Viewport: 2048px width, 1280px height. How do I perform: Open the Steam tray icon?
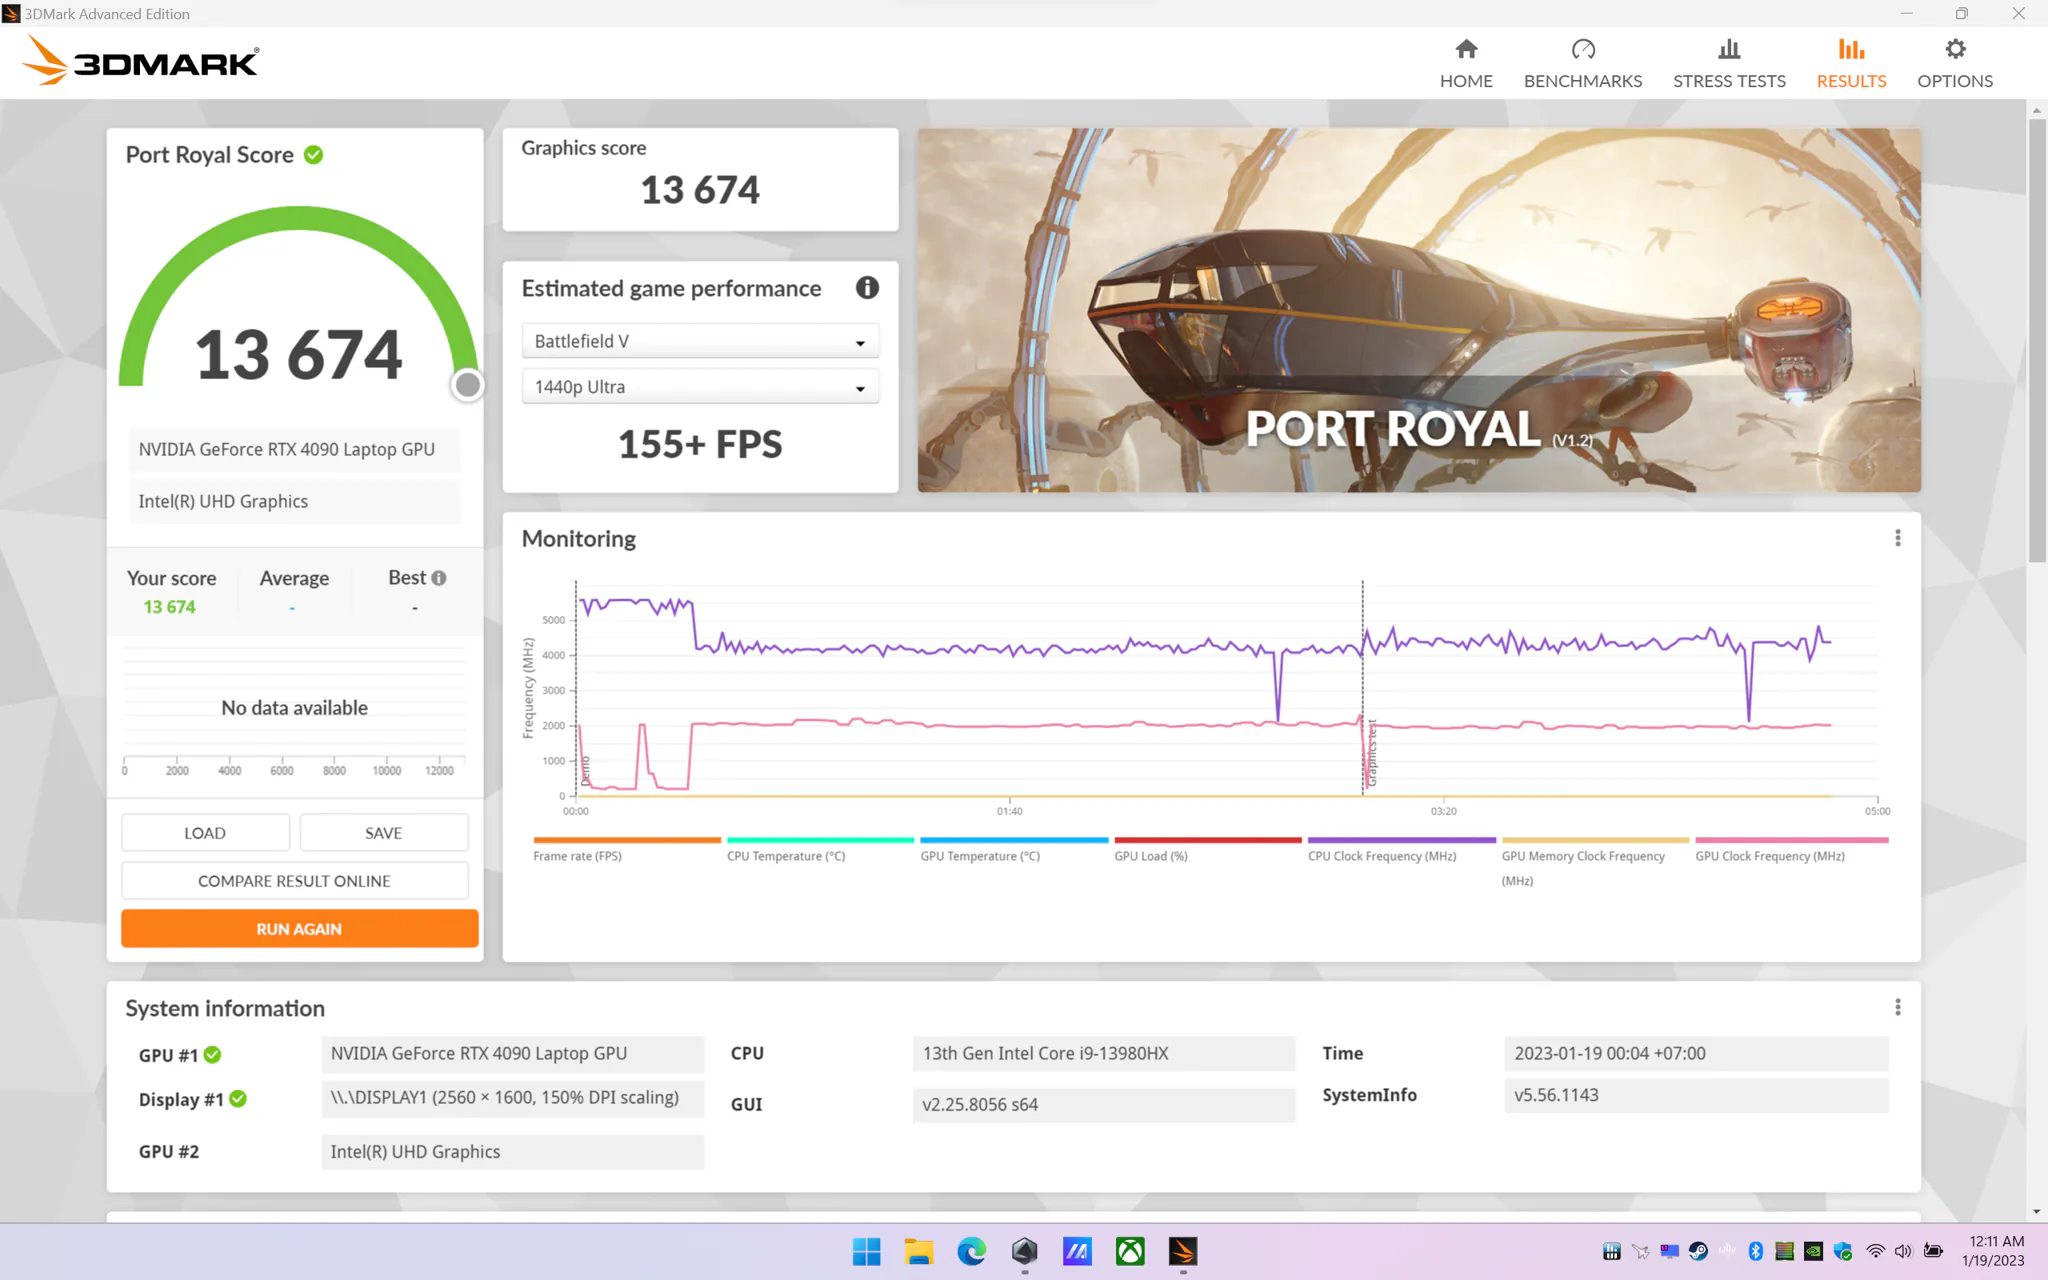[1698, 1251]
